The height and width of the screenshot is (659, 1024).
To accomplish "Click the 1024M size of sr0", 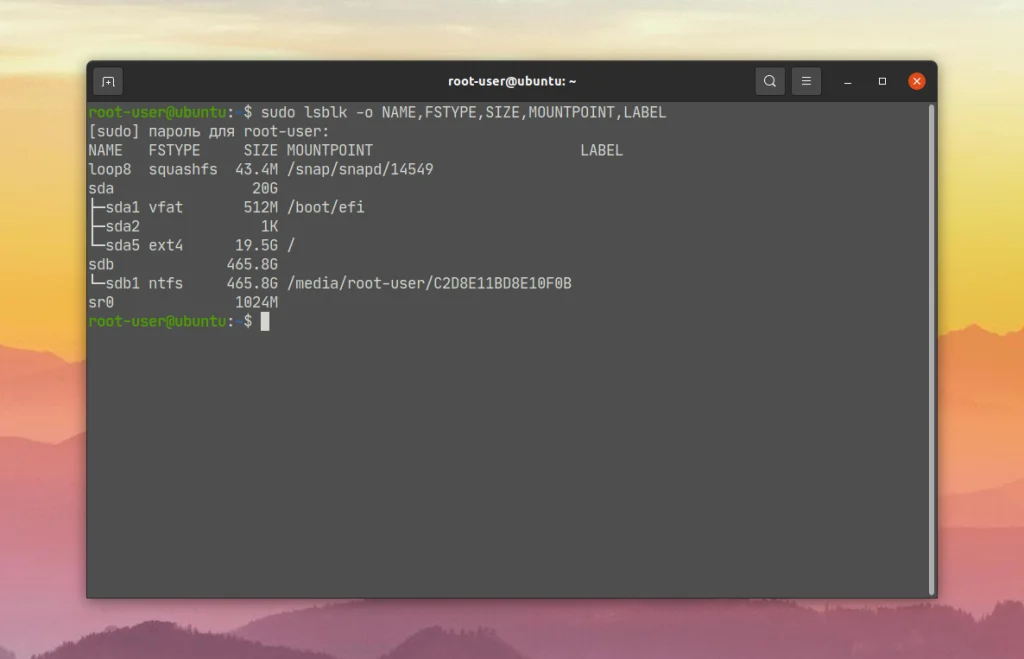I will (x=255, y=302).
